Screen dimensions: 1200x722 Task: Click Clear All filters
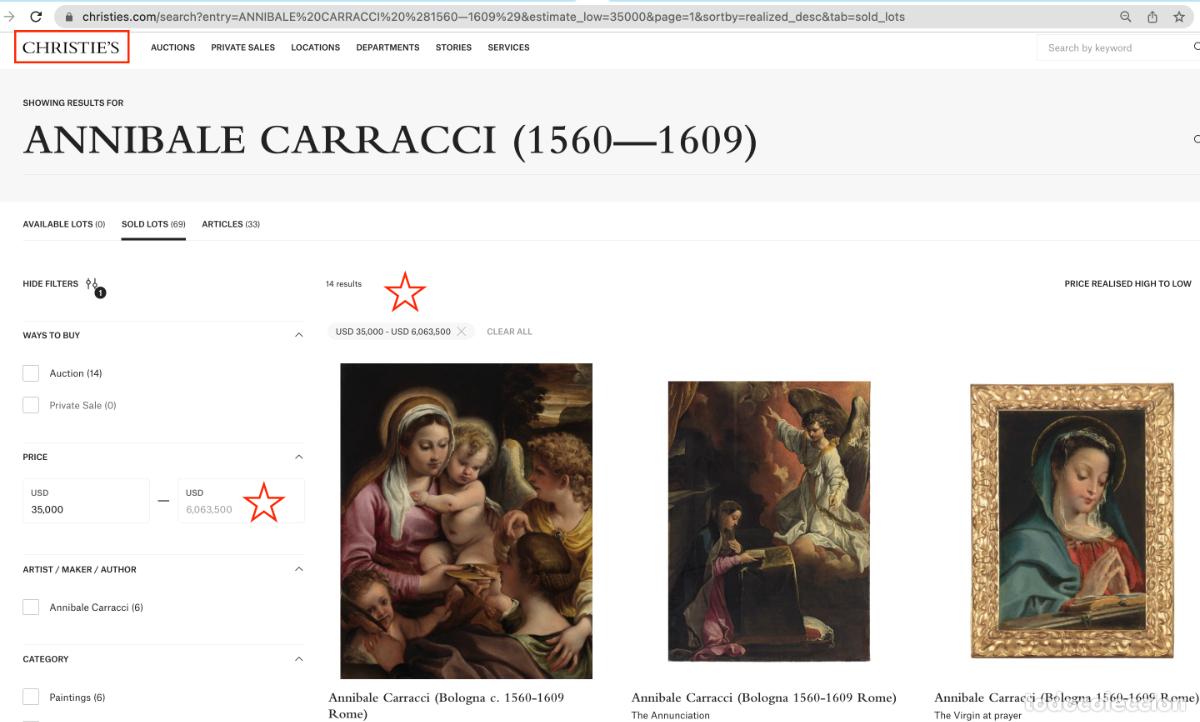click(509, 331)
